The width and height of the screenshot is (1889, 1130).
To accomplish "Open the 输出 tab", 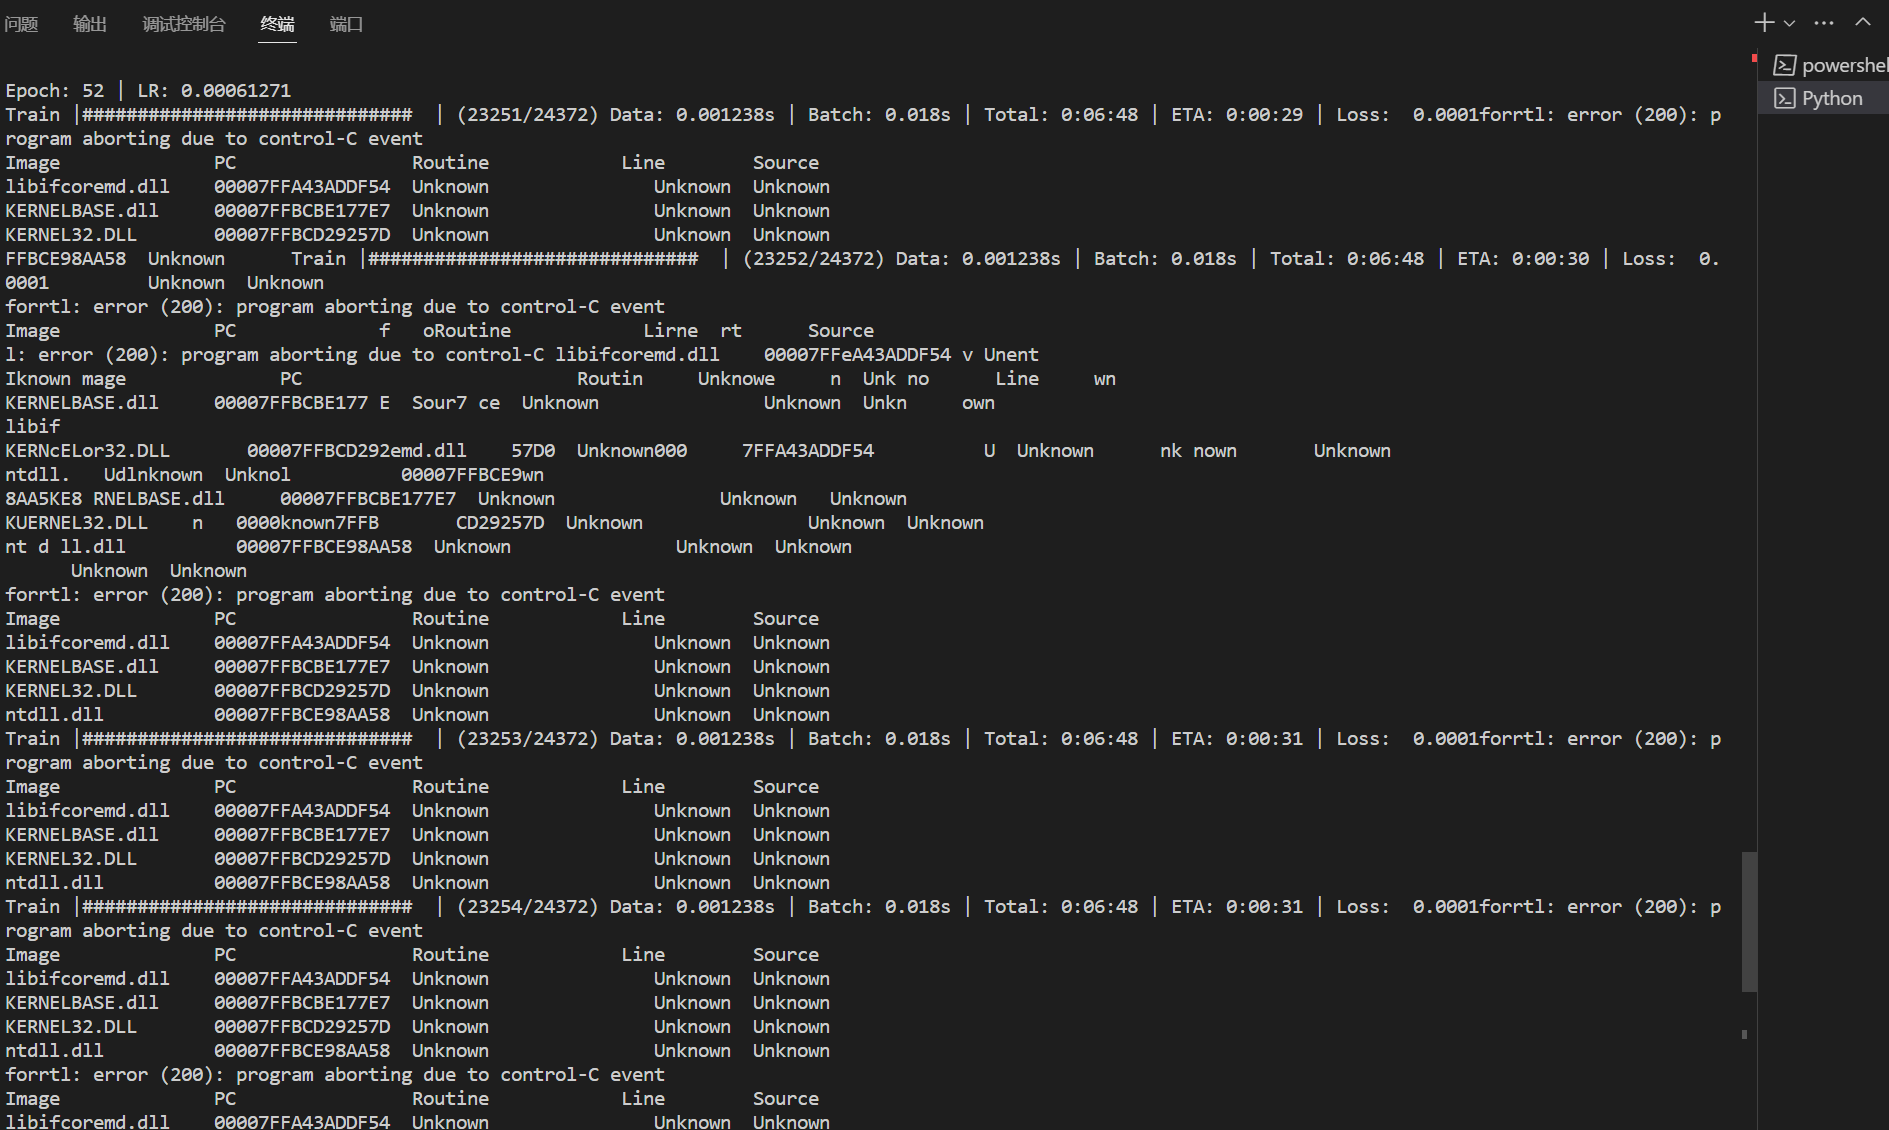I will (90, 24).
